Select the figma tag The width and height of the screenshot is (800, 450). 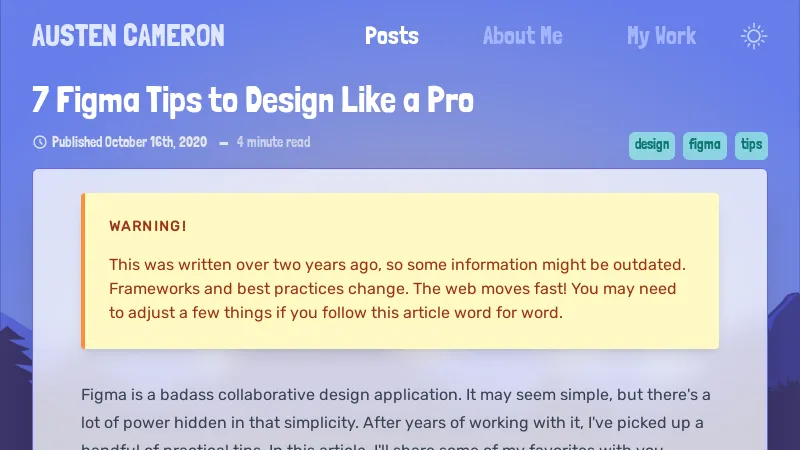(705, 145)
